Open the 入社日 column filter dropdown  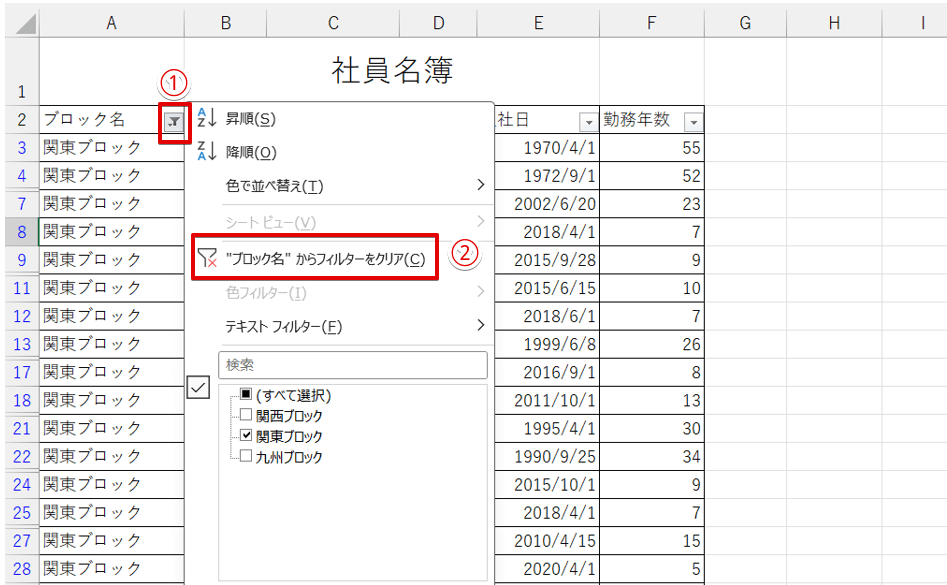pos(587,121)
